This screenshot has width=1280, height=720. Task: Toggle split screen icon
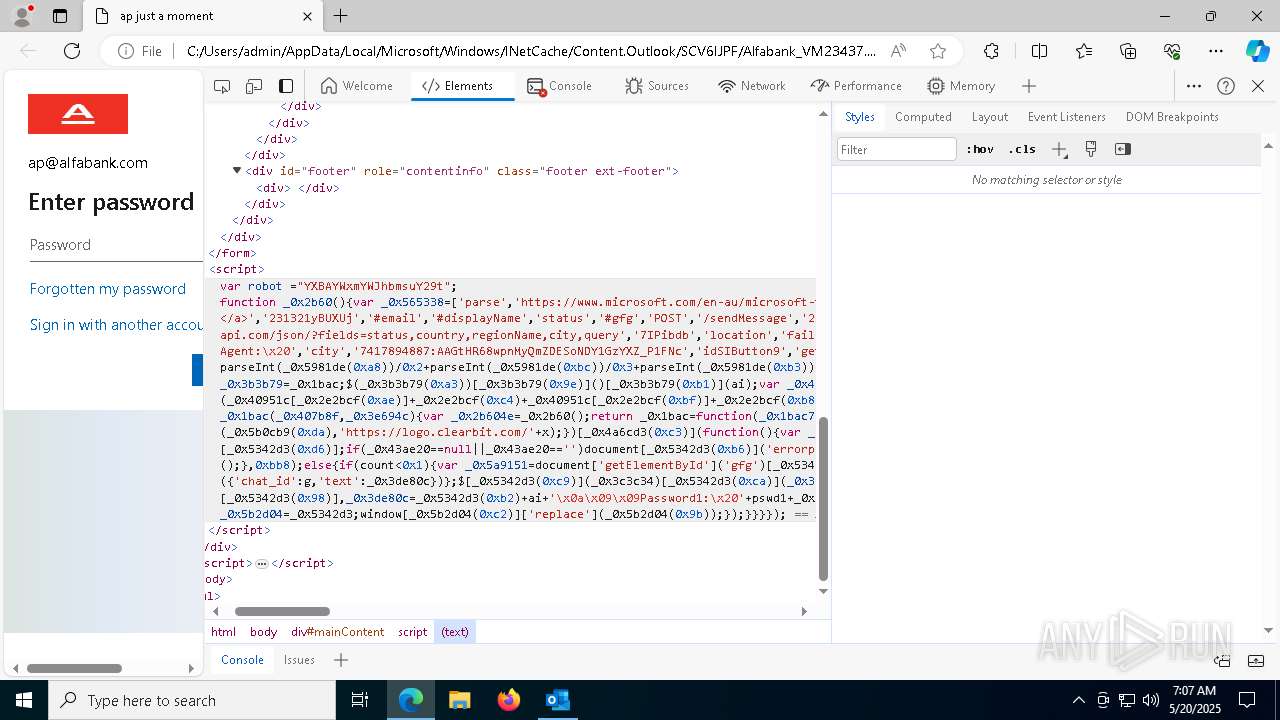tap(1039, 51)
